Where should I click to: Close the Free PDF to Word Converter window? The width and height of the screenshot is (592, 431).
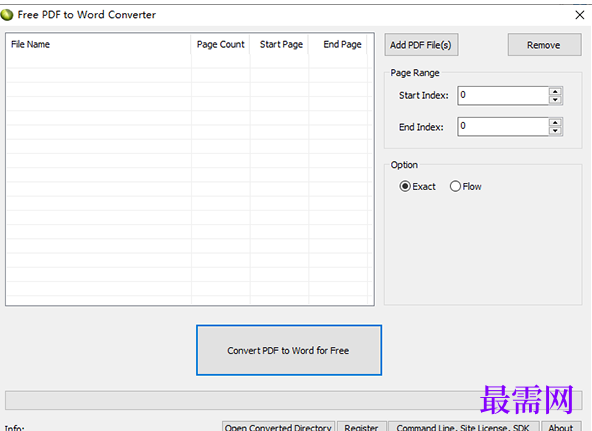pos(580,15)
